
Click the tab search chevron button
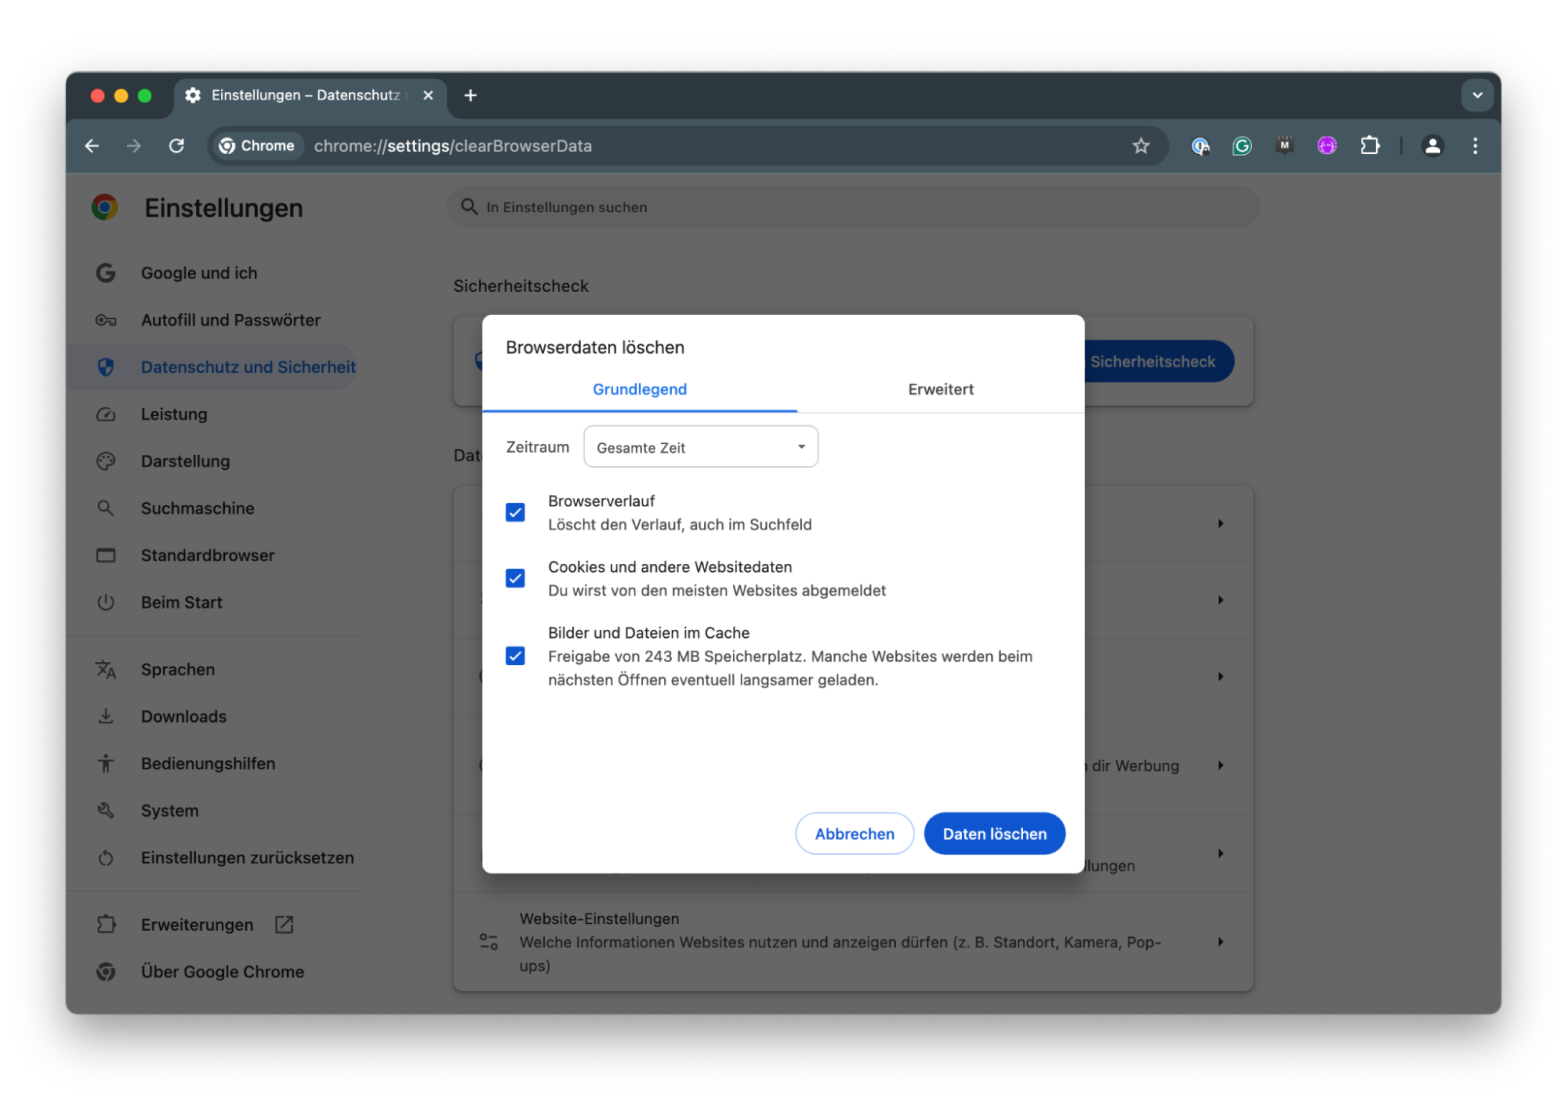click(x=1477, y=95)
